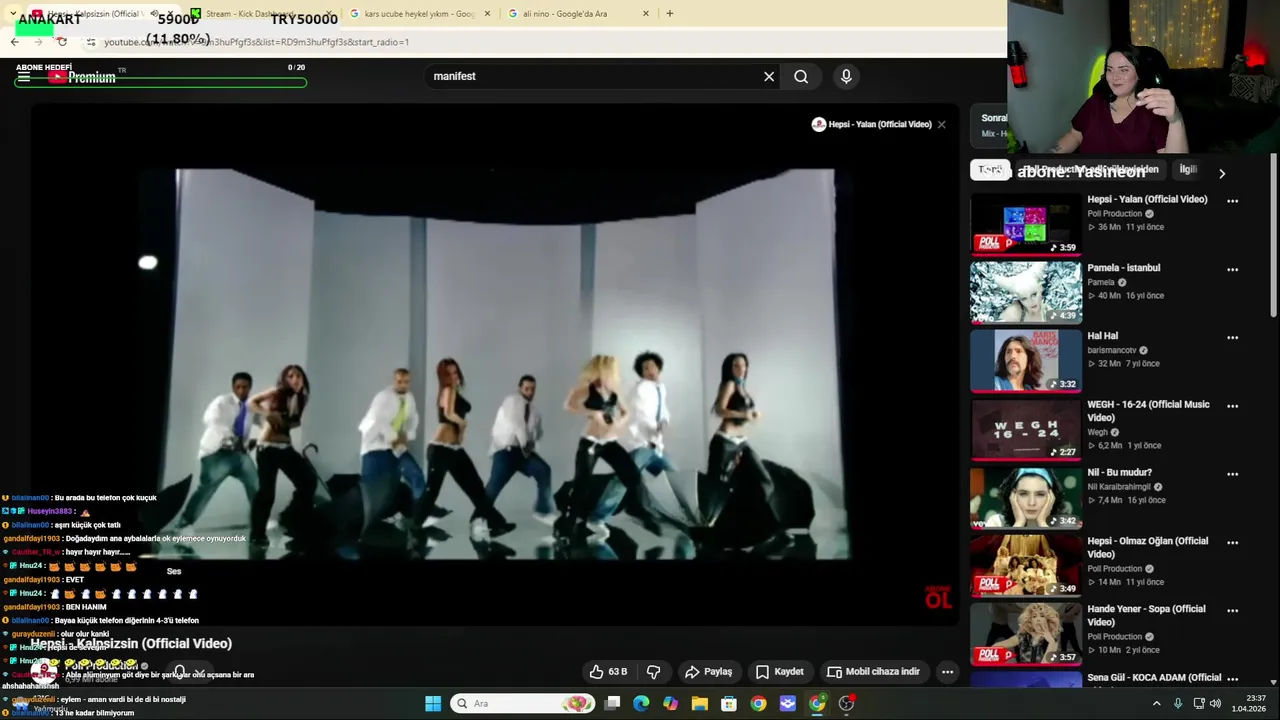Go back in browser history
Viewport: 1280px width, 720px height.
[14, 42]
